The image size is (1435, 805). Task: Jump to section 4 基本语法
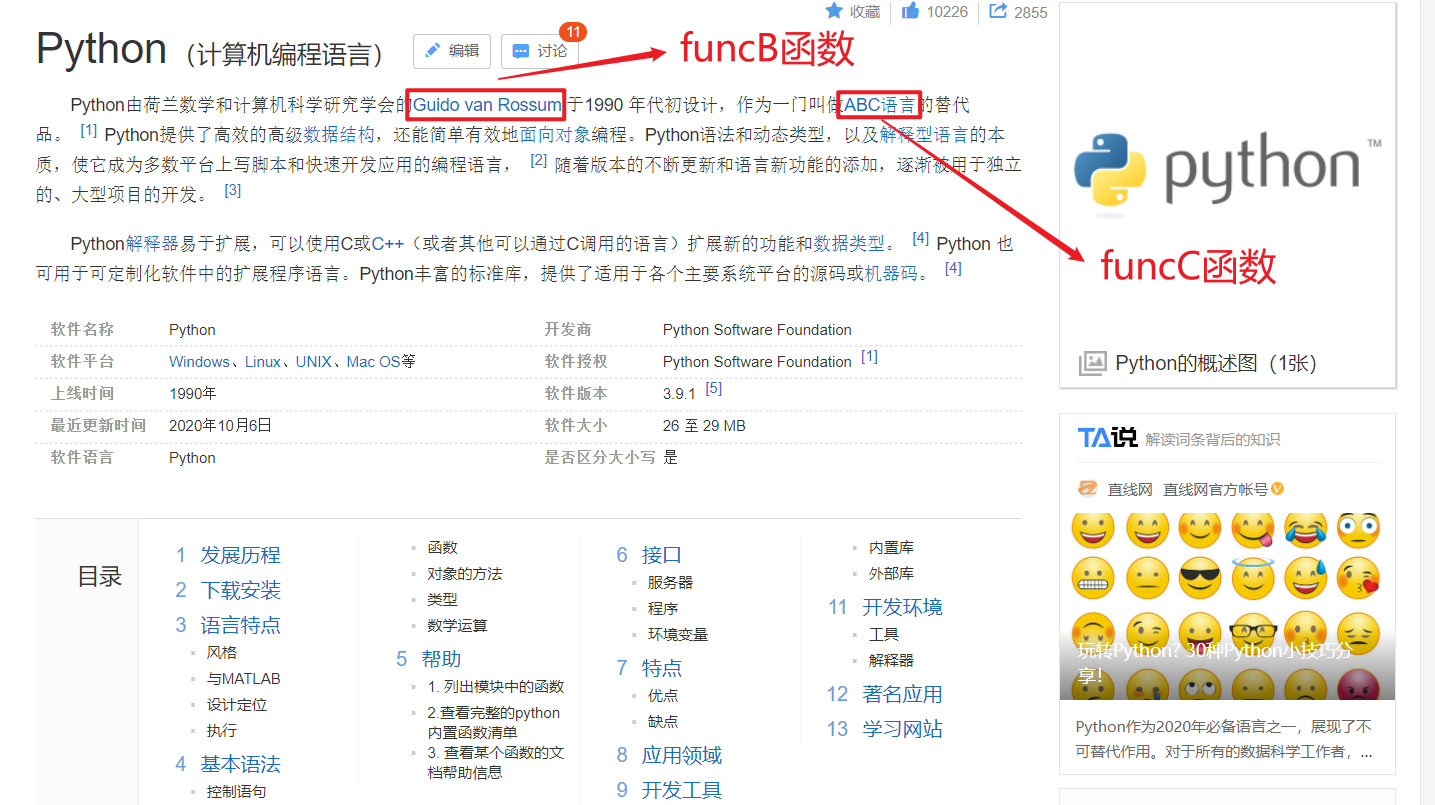click(x=240, y=764)
